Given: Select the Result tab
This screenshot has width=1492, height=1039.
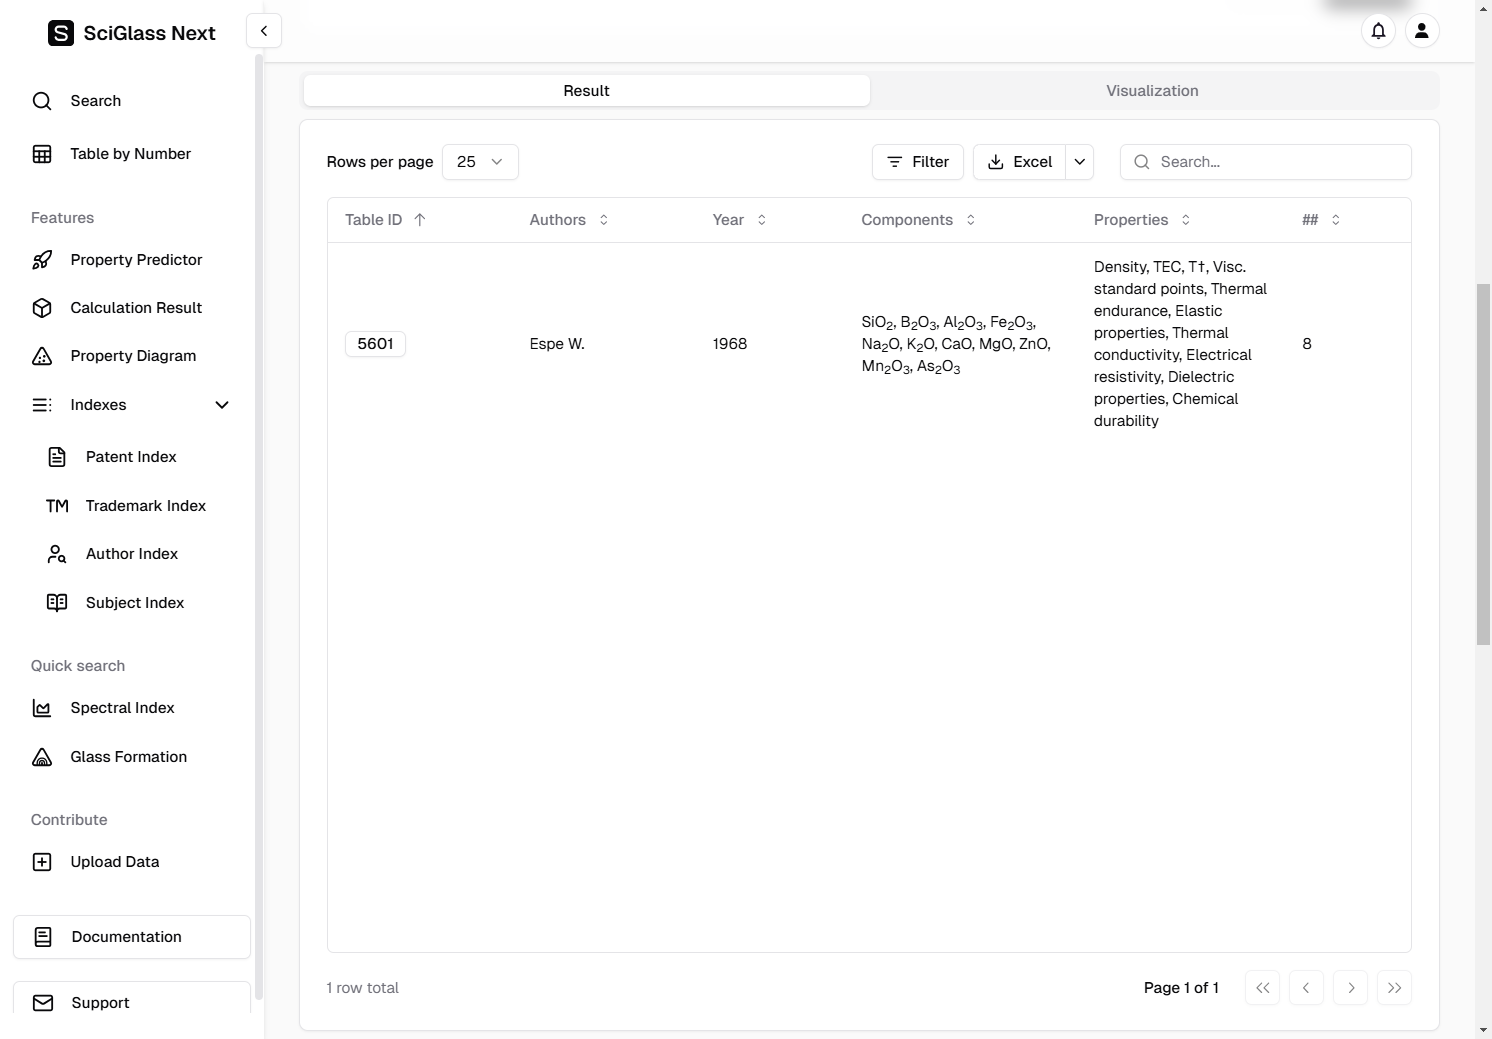Looking at the screenshot, I should point(586,91).
